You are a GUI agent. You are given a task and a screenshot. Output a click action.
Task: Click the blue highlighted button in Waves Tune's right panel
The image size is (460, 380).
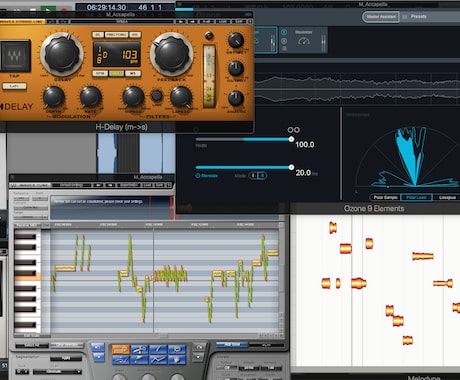[x=232, y=345]
